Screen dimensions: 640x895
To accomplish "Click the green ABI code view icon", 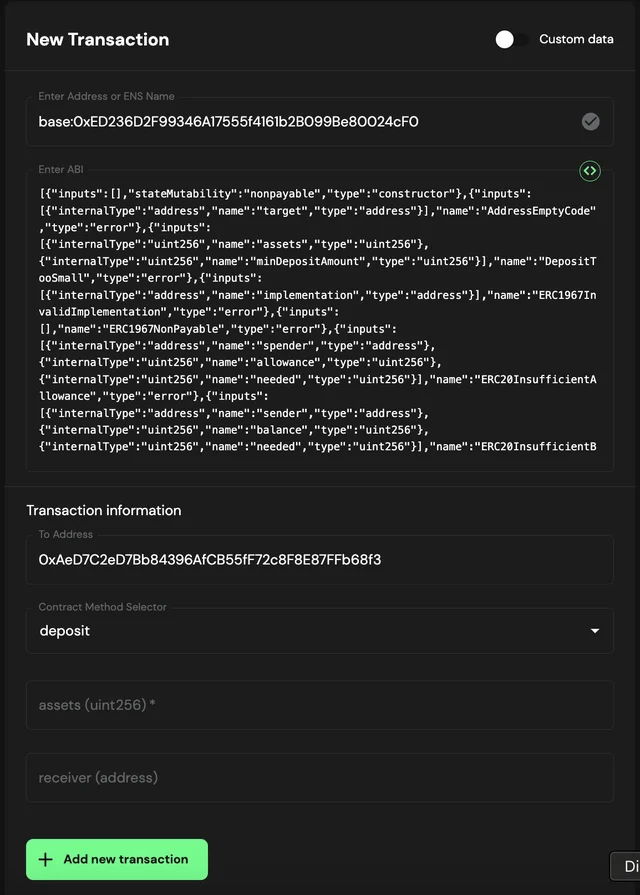I will pyautogui.click(x=589, y=171).
